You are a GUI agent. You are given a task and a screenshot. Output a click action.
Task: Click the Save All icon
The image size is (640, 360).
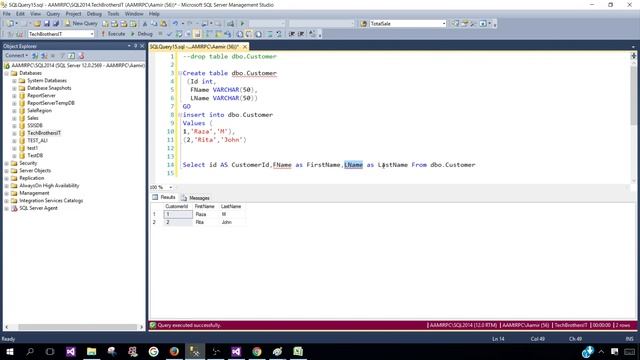tap(56, 24)
